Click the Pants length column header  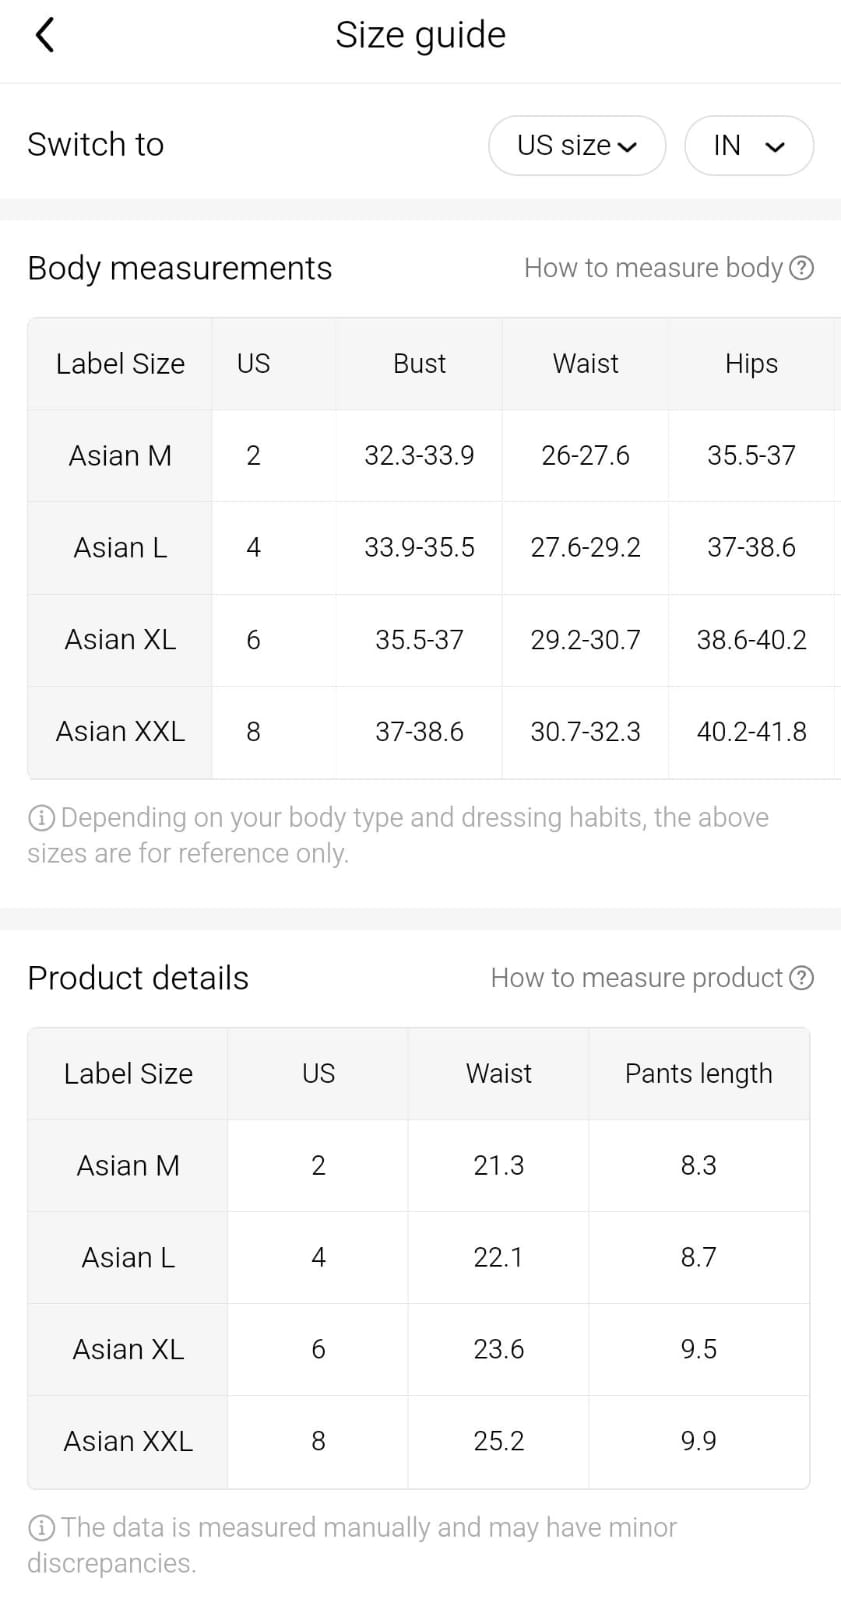coord(698,1074)
